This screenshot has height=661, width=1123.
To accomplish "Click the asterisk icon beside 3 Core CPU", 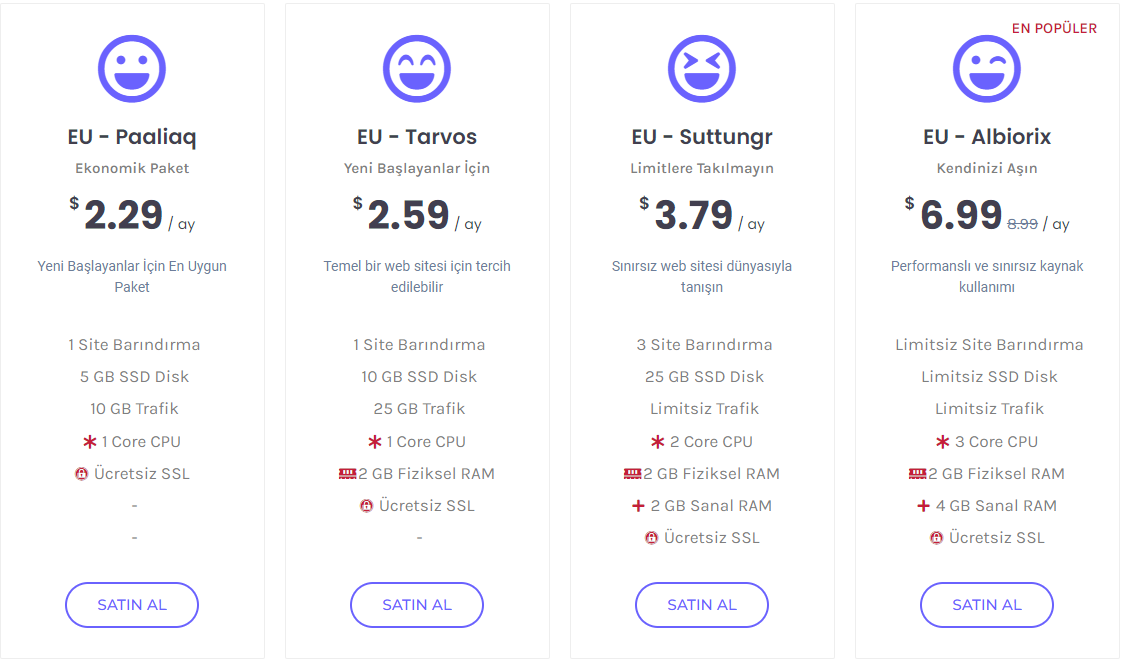I will (943, 442).
